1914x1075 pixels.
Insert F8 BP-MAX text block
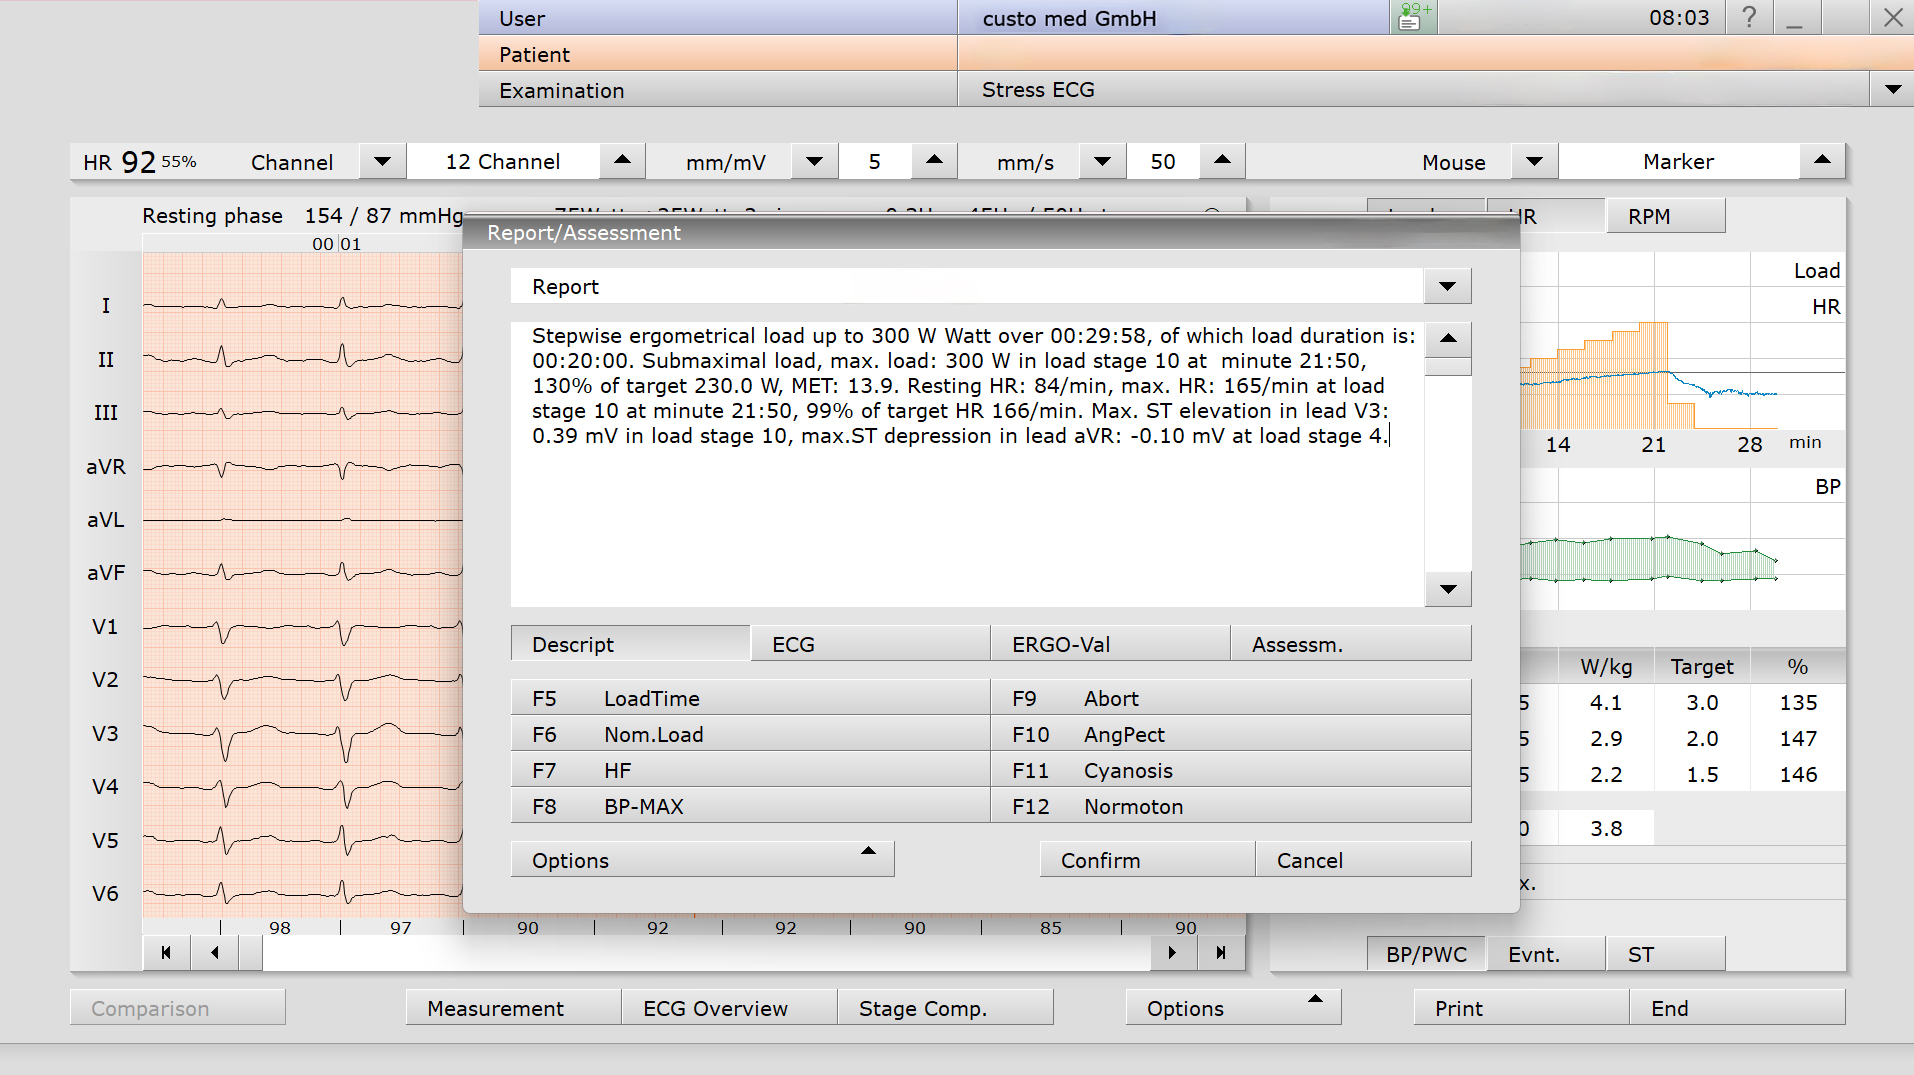[x=750, y=806]
